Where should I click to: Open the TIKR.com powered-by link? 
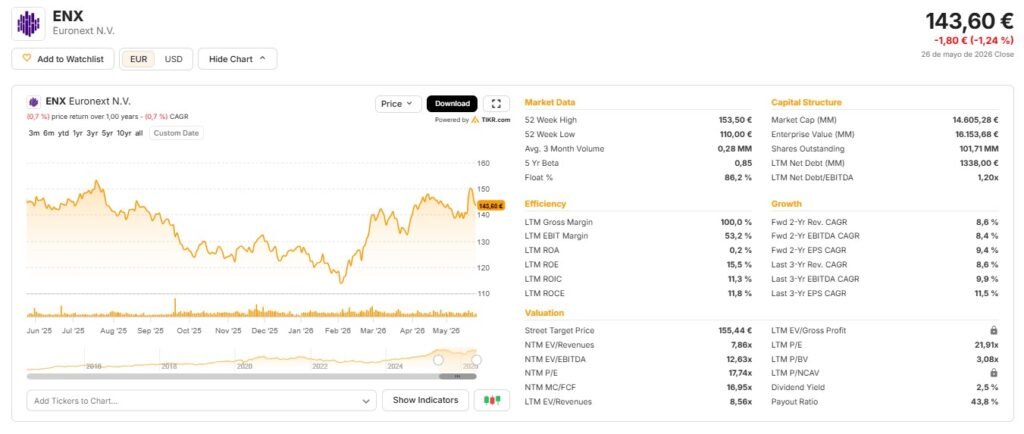490,120
